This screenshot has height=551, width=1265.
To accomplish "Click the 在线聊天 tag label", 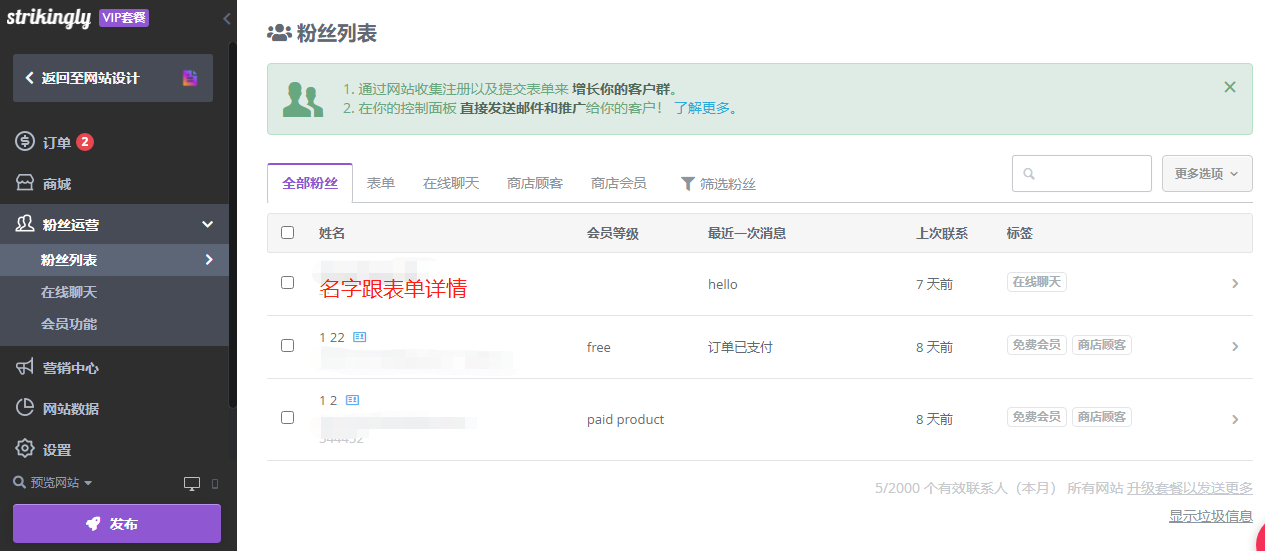I will [x=1037, y=283].
